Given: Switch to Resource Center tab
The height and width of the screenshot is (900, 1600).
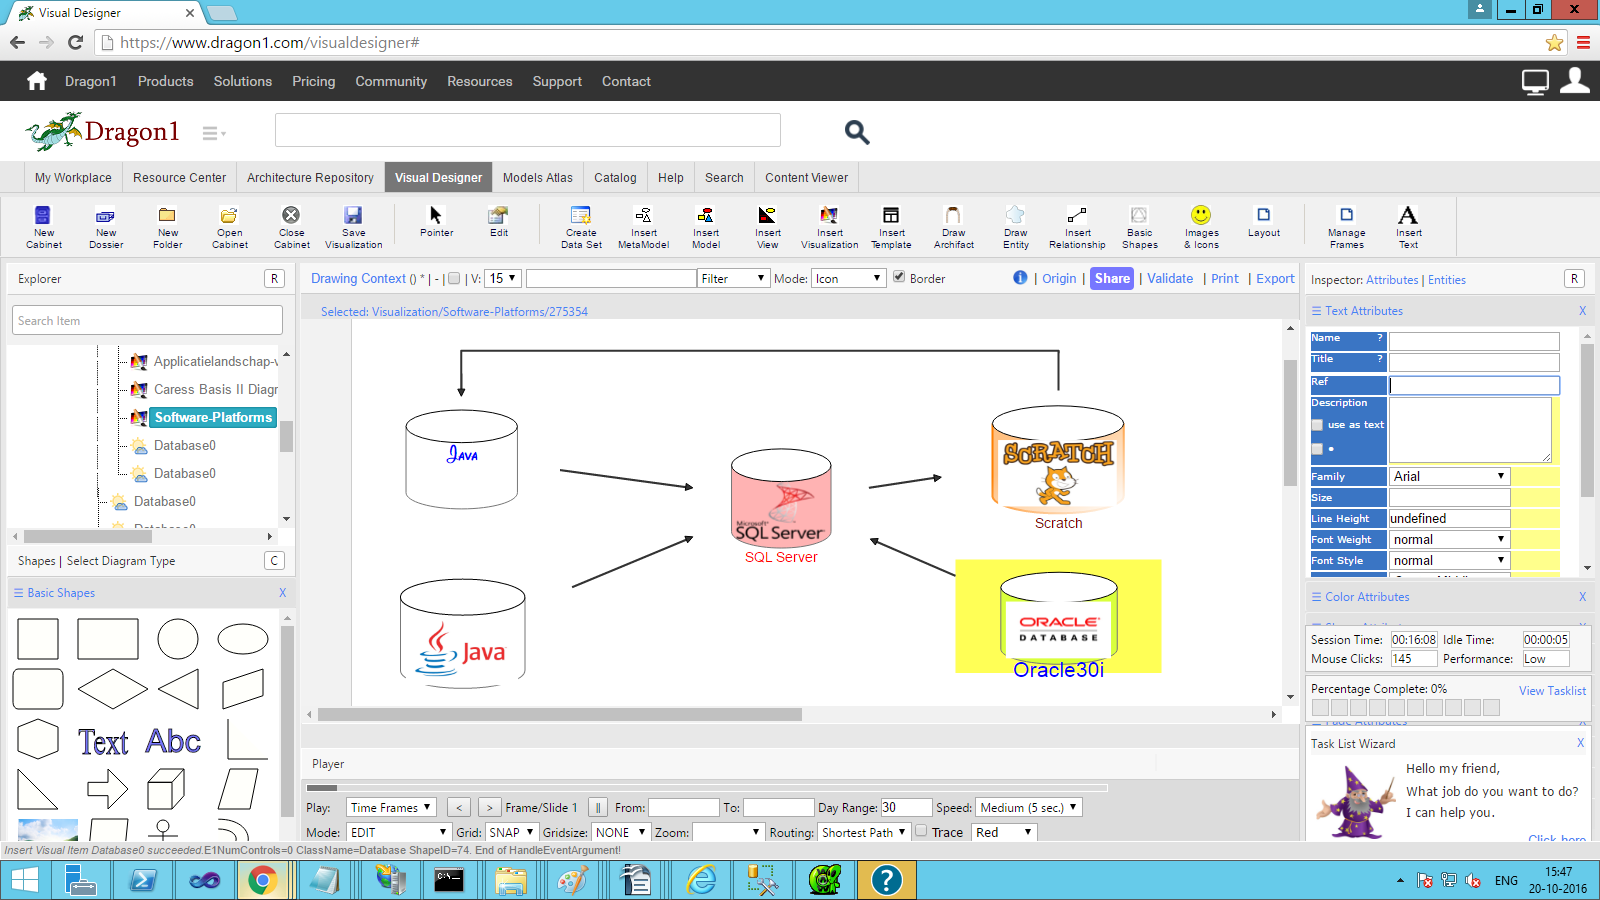Looking at the screenshot, I should 180,177.
